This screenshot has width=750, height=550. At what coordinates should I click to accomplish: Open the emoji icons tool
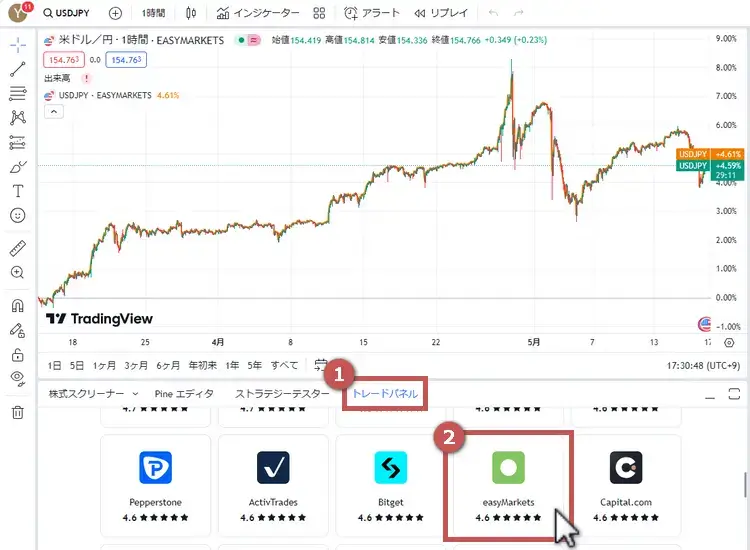18,216
